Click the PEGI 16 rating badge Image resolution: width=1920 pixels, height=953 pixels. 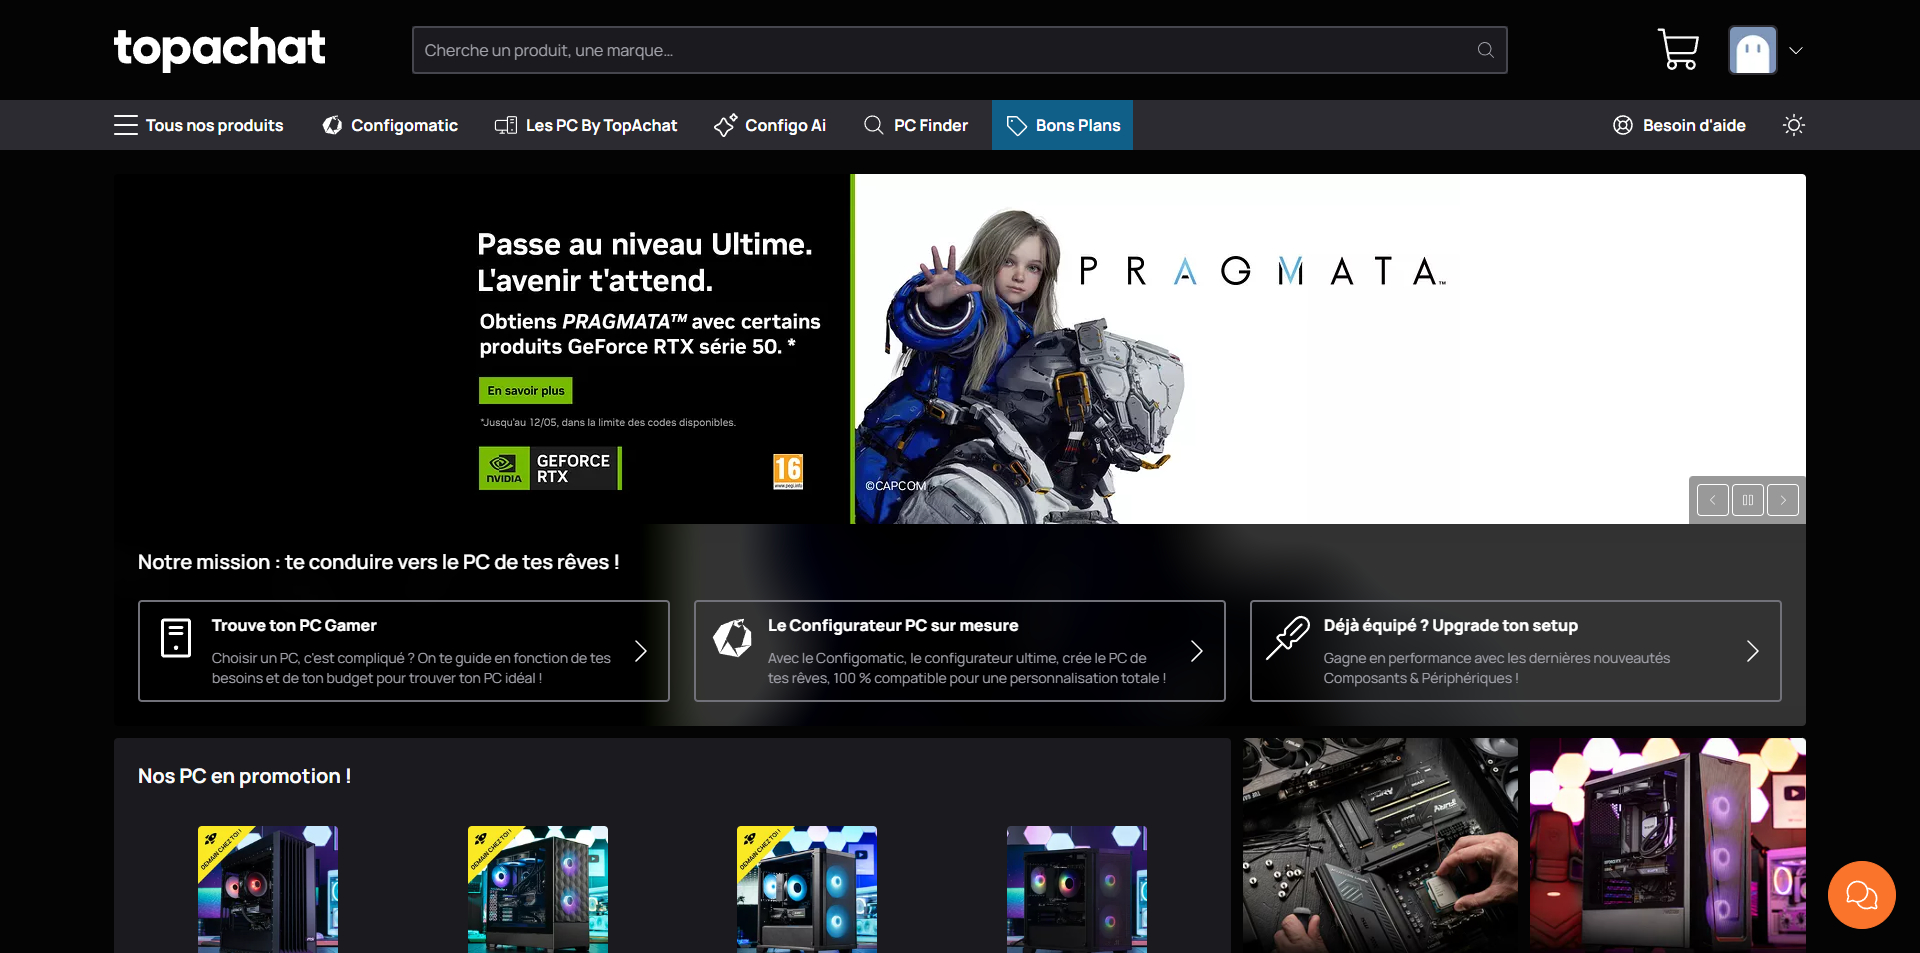(x=788, y=471)
